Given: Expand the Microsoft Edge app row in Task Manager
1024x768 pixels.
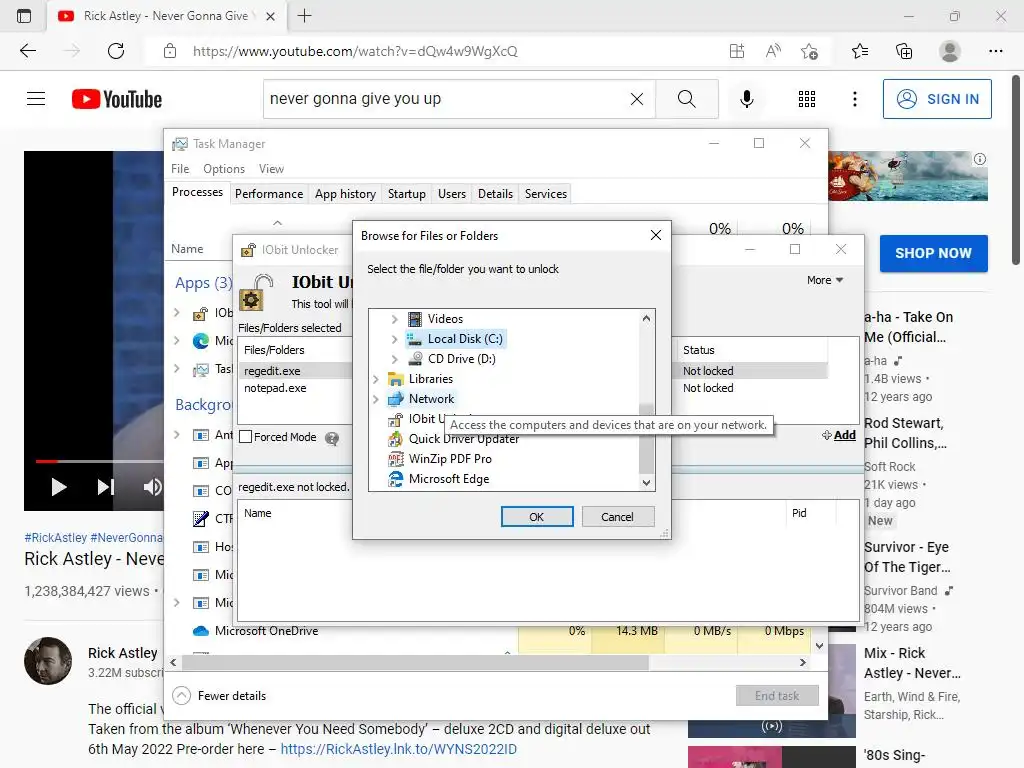Looking at the screenshot, I should (177, 340).
